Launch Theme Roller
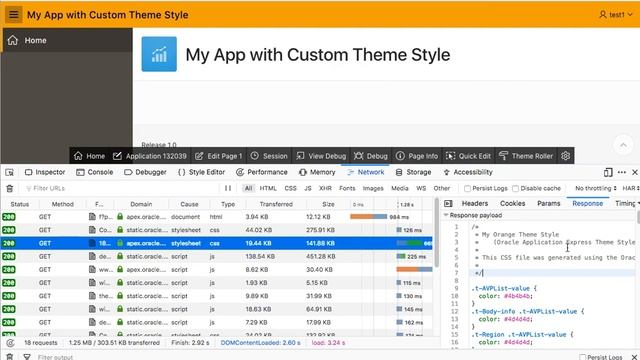The width and height of the screenshot is (640, 360). [526, 156]
